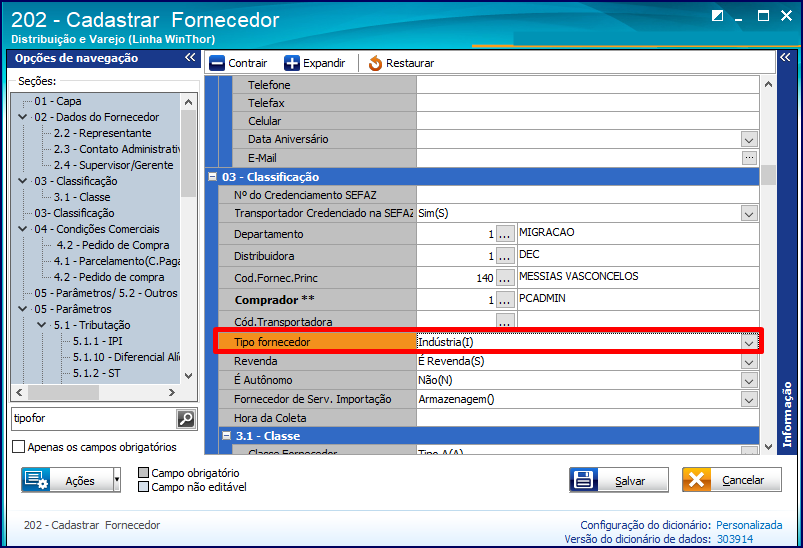Click the Salvar button

(619, 480)
